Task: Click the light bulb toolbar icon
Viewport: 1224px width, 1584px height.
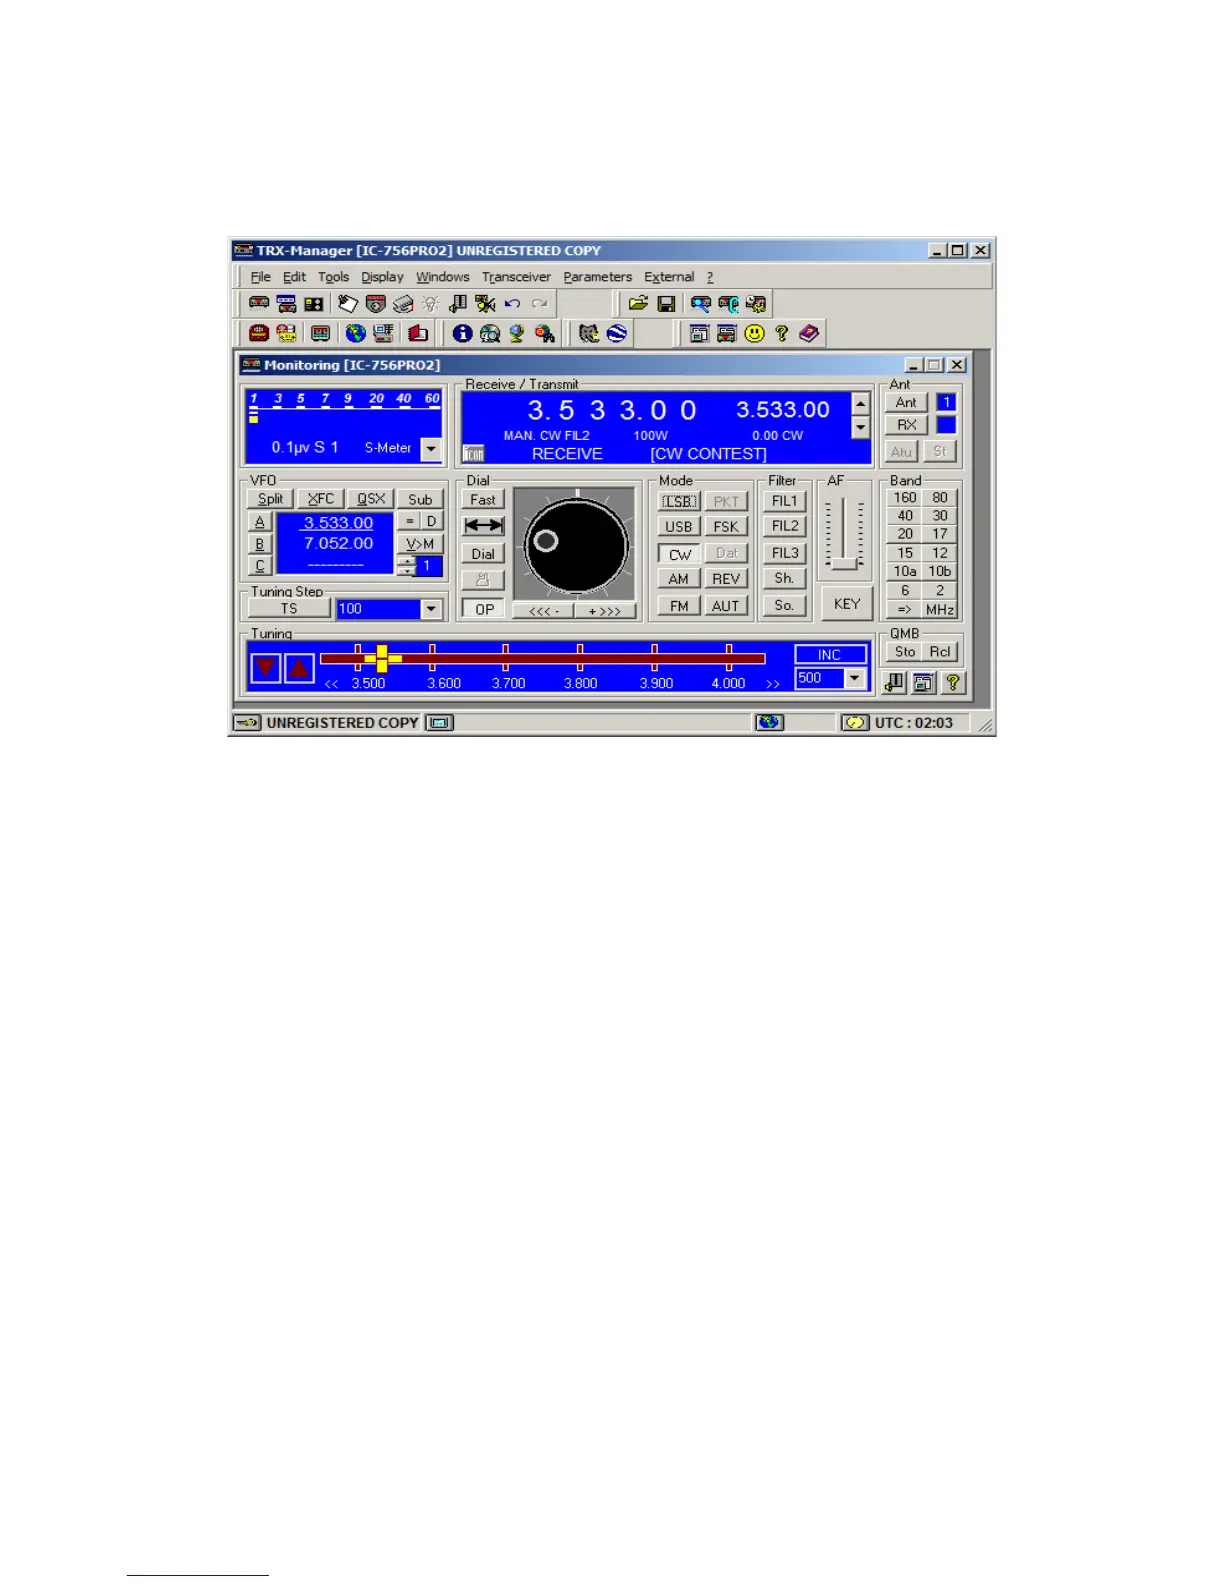Action: pyautogui.click(x=431, y=304)
